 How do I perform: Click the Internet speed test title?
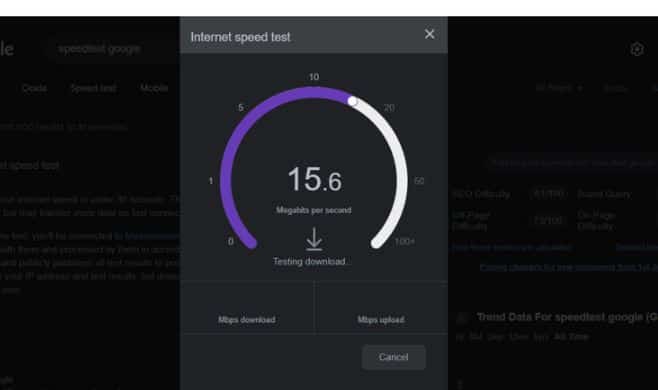240,37
